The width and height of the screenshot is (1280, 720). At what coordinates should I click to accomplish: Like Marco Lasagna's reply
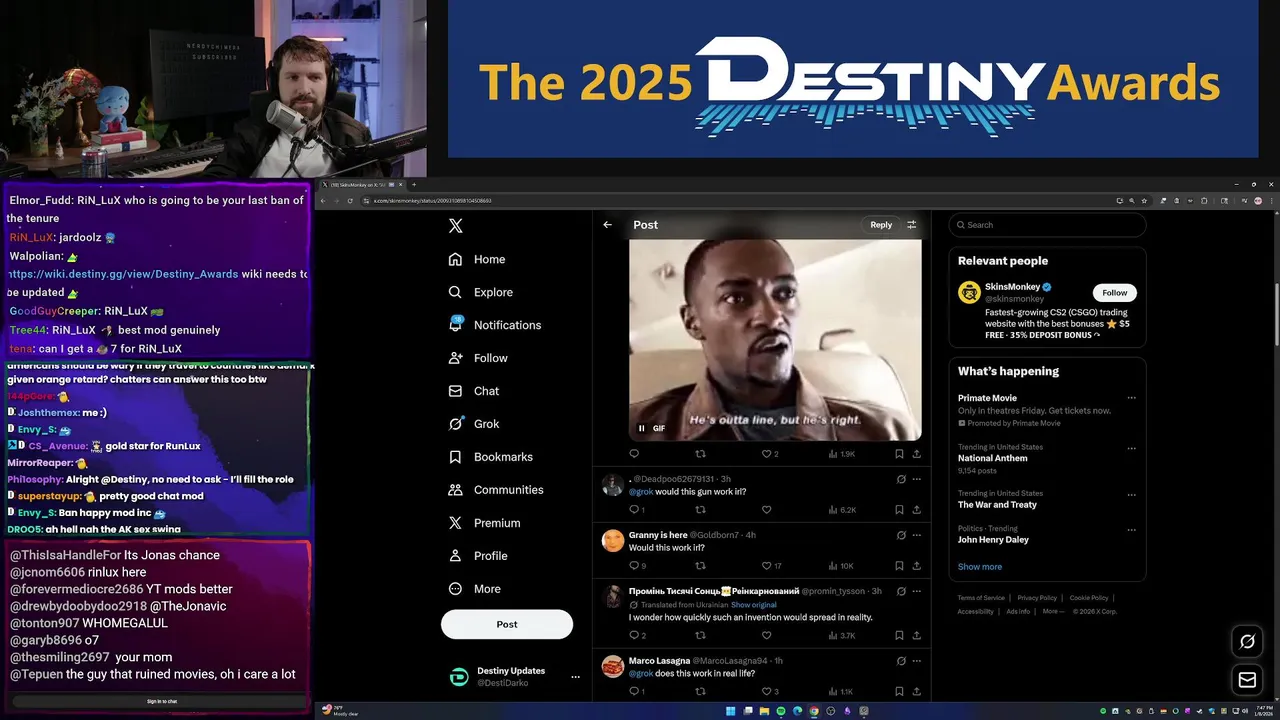(x=770, y=691)
